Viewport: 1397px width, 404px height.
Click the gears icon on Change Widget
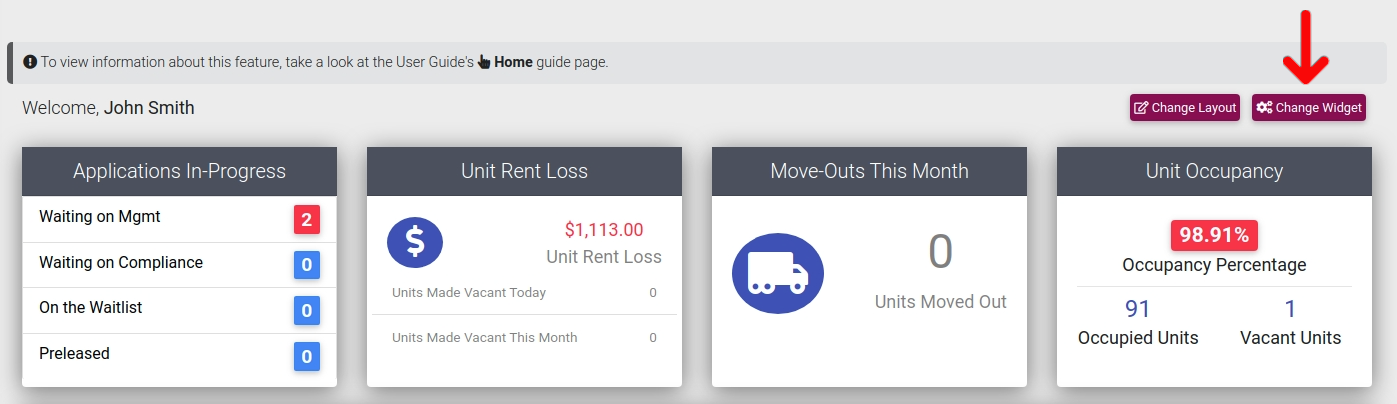[x=1265, y=108]
